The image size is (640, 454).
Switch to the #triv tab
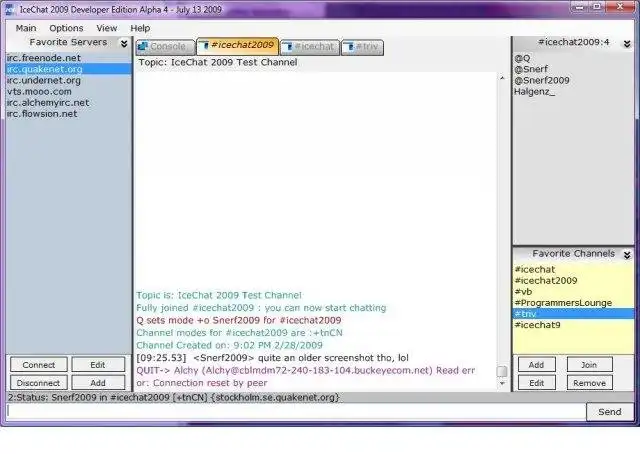pyautogui.click(x=362, y=47)
